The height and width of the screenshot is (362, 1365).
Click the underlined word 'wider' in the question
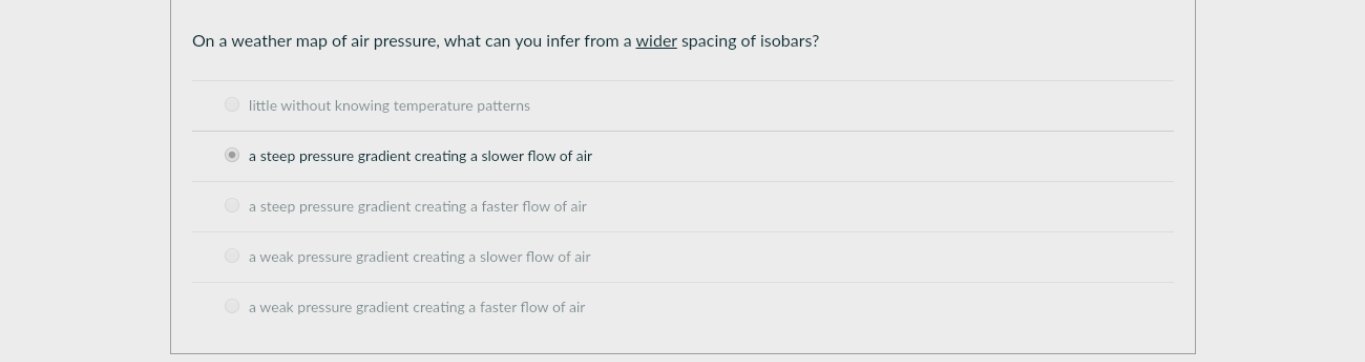pos(656,41)
